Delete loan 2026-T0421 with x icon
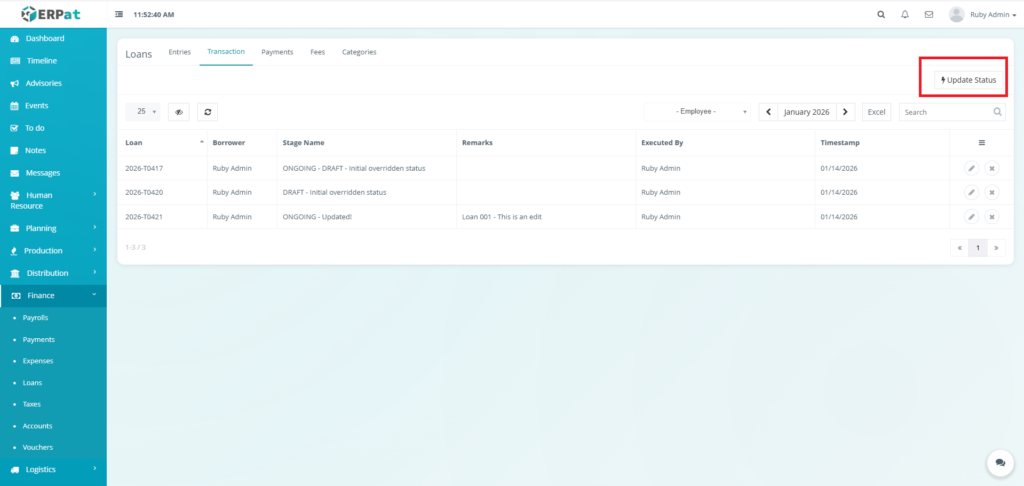The width and height of the screenshot is (1024, 486). tap(991, 216)
